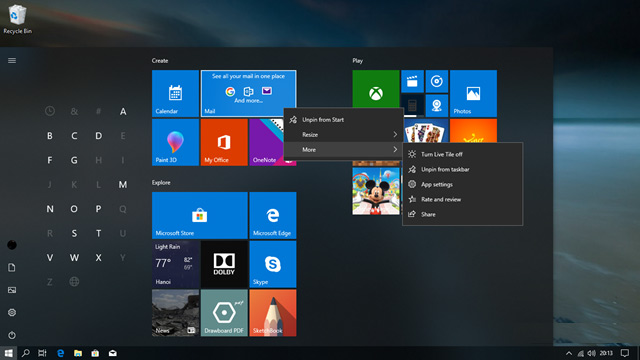Expand the Resize submenu
The image size is (640, 360).
coord(344,134)
